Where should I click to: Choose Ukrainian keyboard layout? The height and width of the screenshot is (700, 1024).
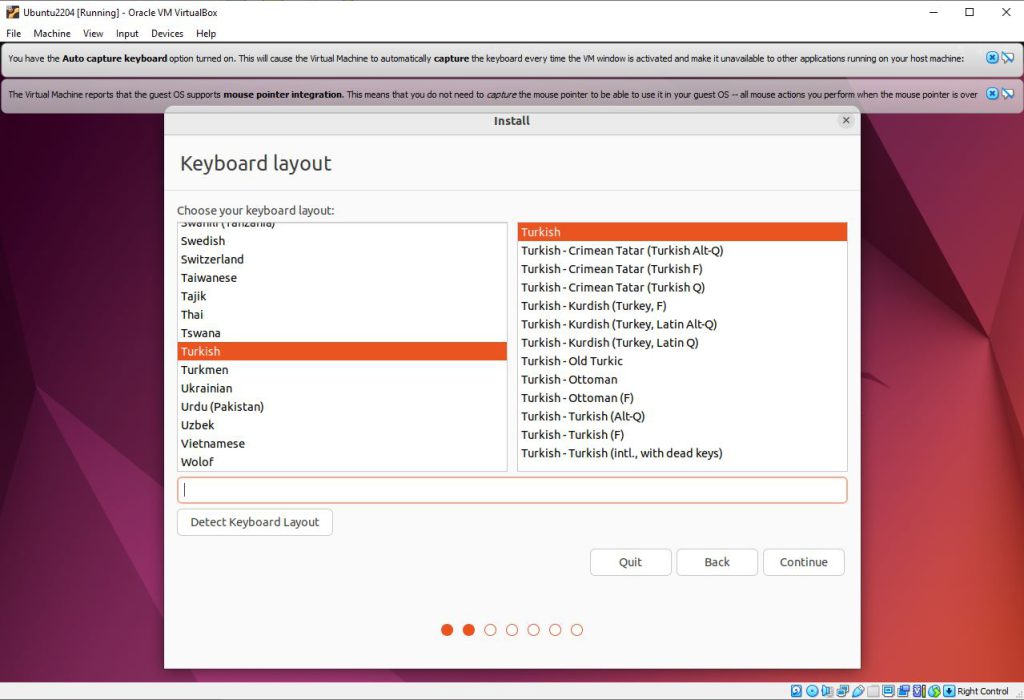342,388
